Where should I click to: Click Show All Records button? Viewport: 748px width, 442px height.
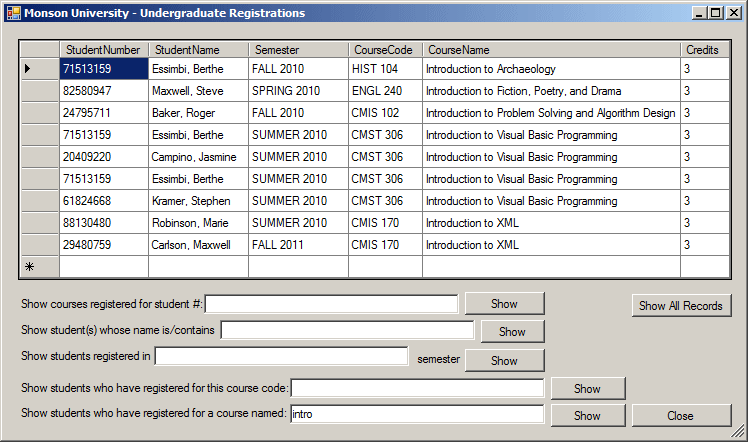681,306
